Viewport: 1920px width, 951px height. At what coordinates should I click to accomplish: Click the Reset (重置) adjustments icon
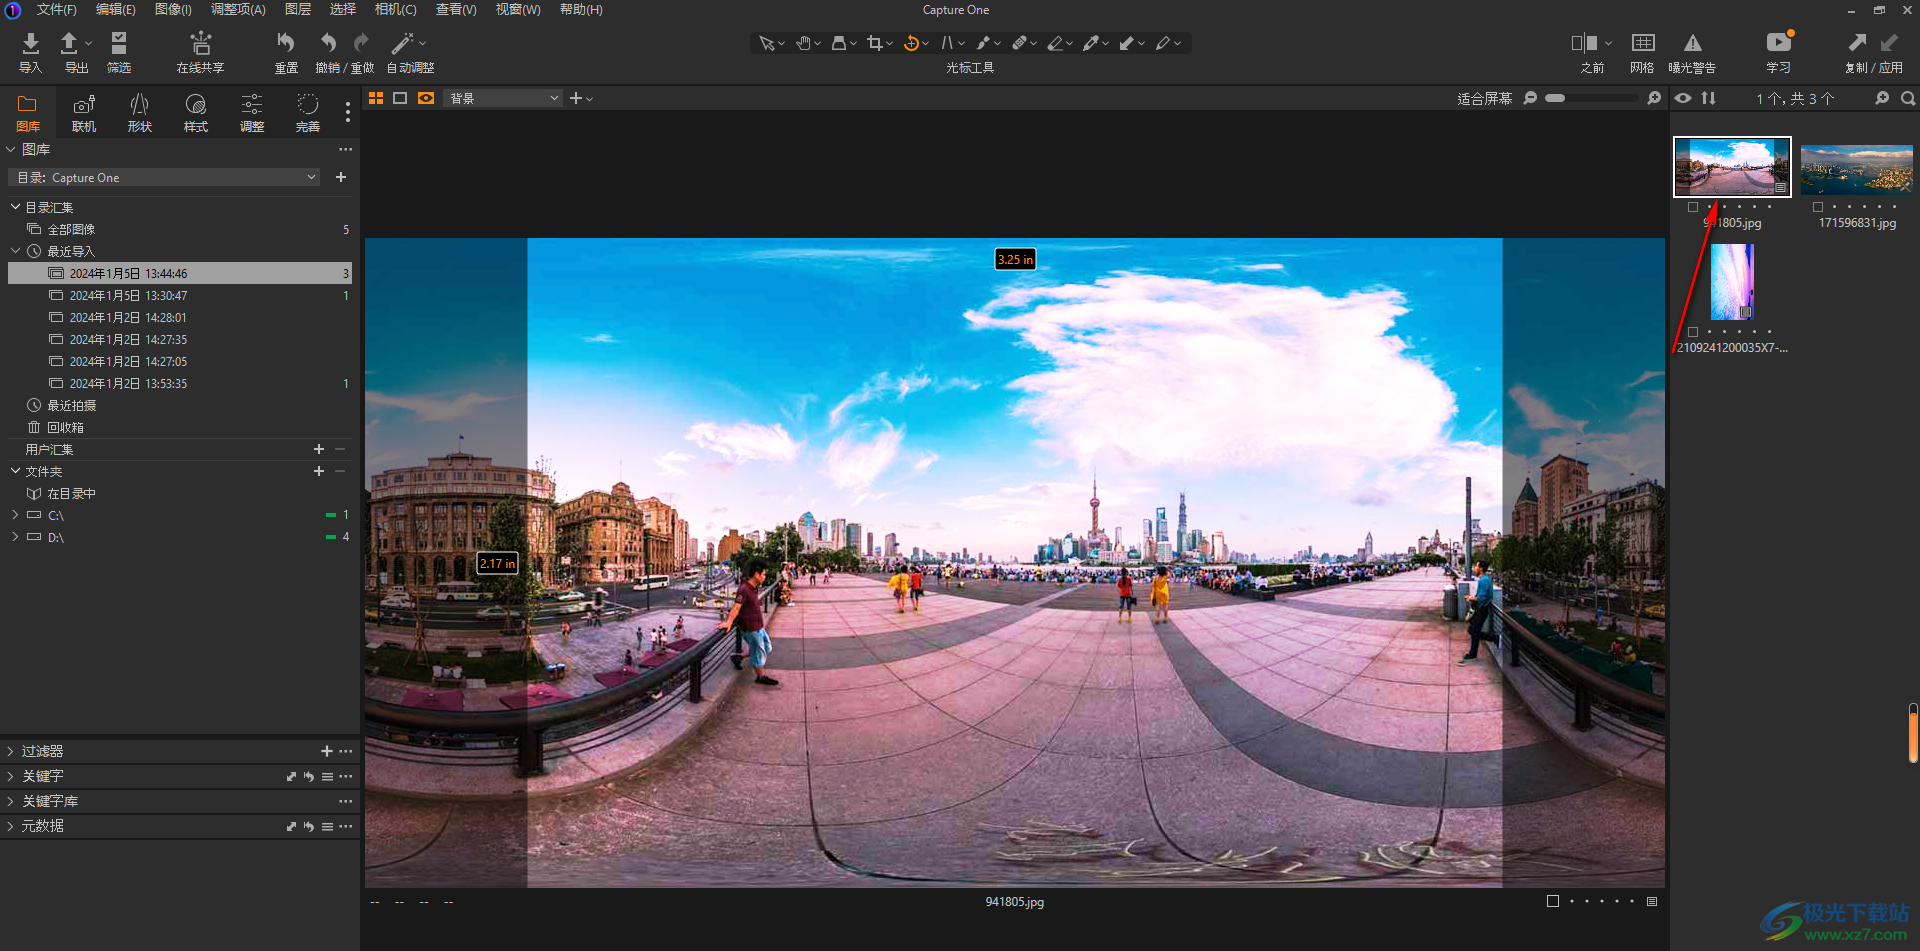click(286, 44)
